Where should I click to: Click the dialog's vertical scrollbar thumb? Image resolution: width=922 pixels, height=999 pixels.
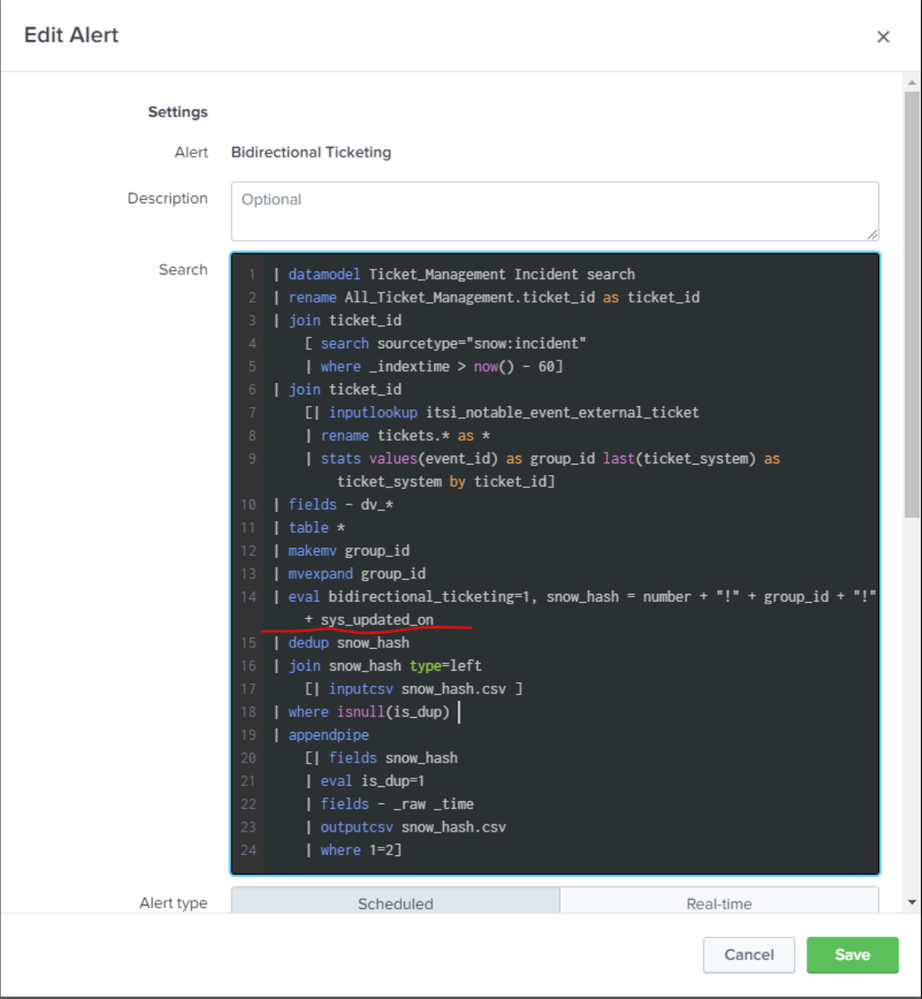pos(912,305)
